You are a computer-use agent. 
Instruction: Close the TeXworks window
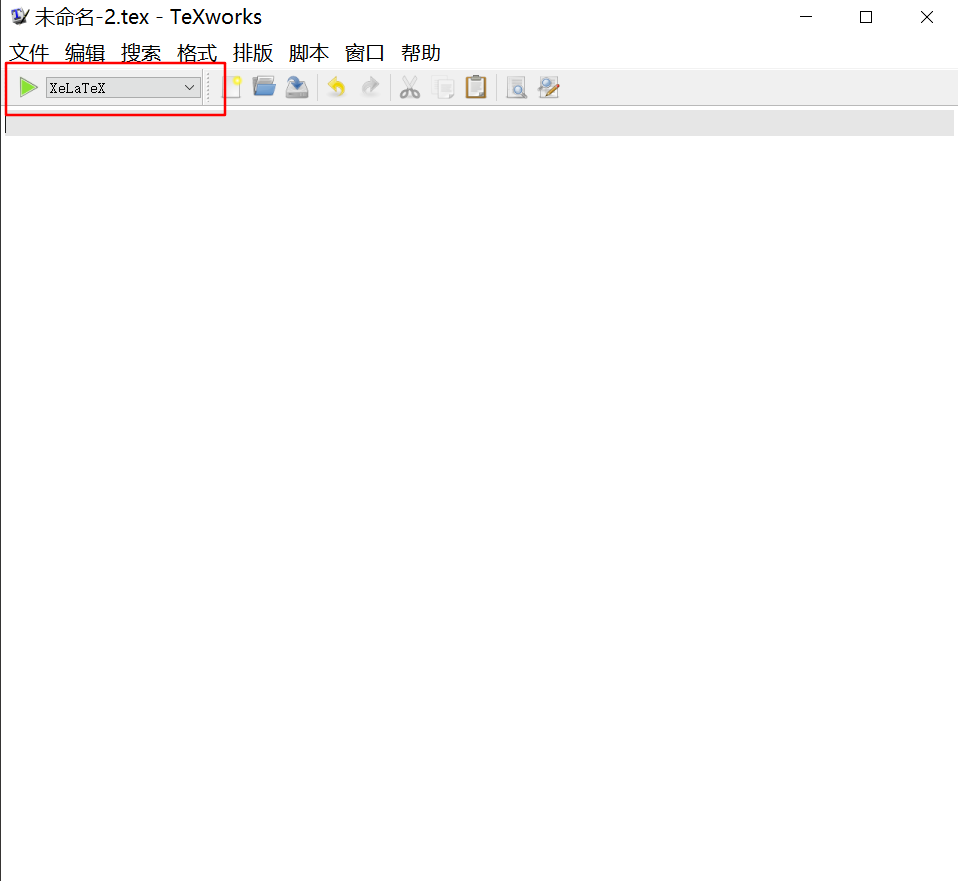coord(926,16)
